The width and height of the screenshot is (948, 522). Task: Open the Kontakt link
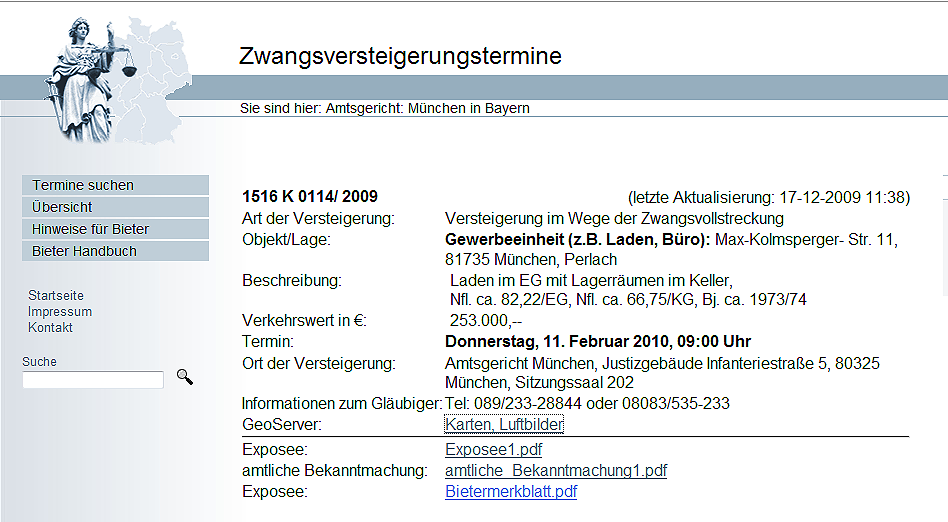pyautogui.click(x=50, y=327)
